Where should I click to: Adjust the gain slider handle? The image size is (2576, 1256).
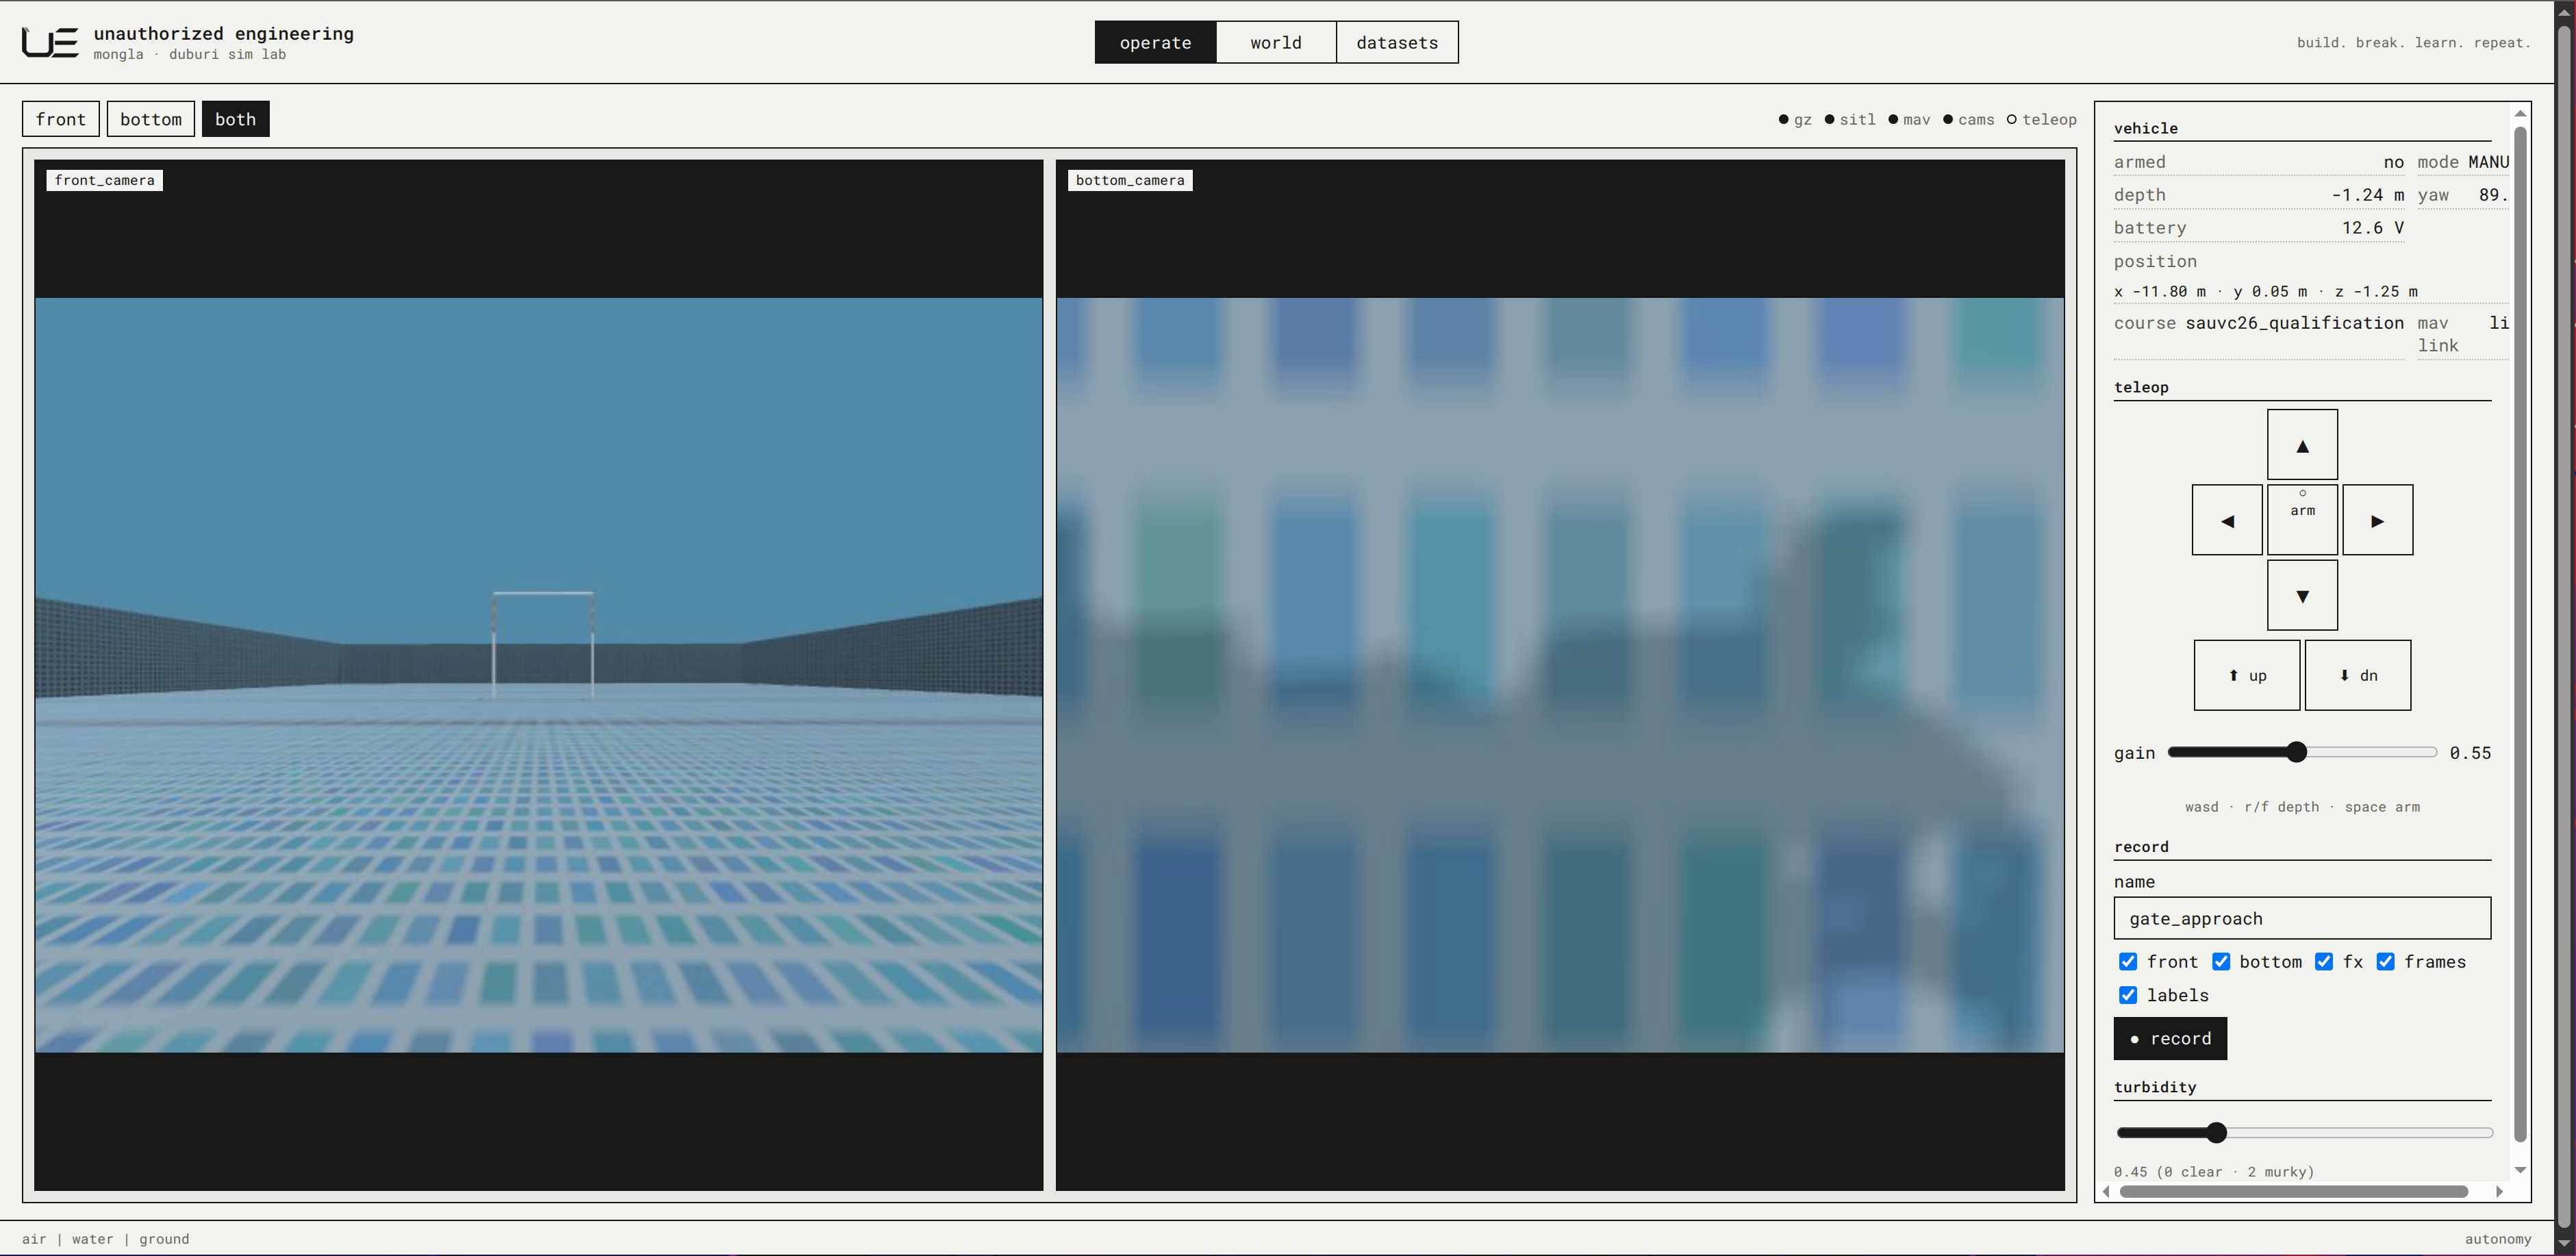[2297, 752]
